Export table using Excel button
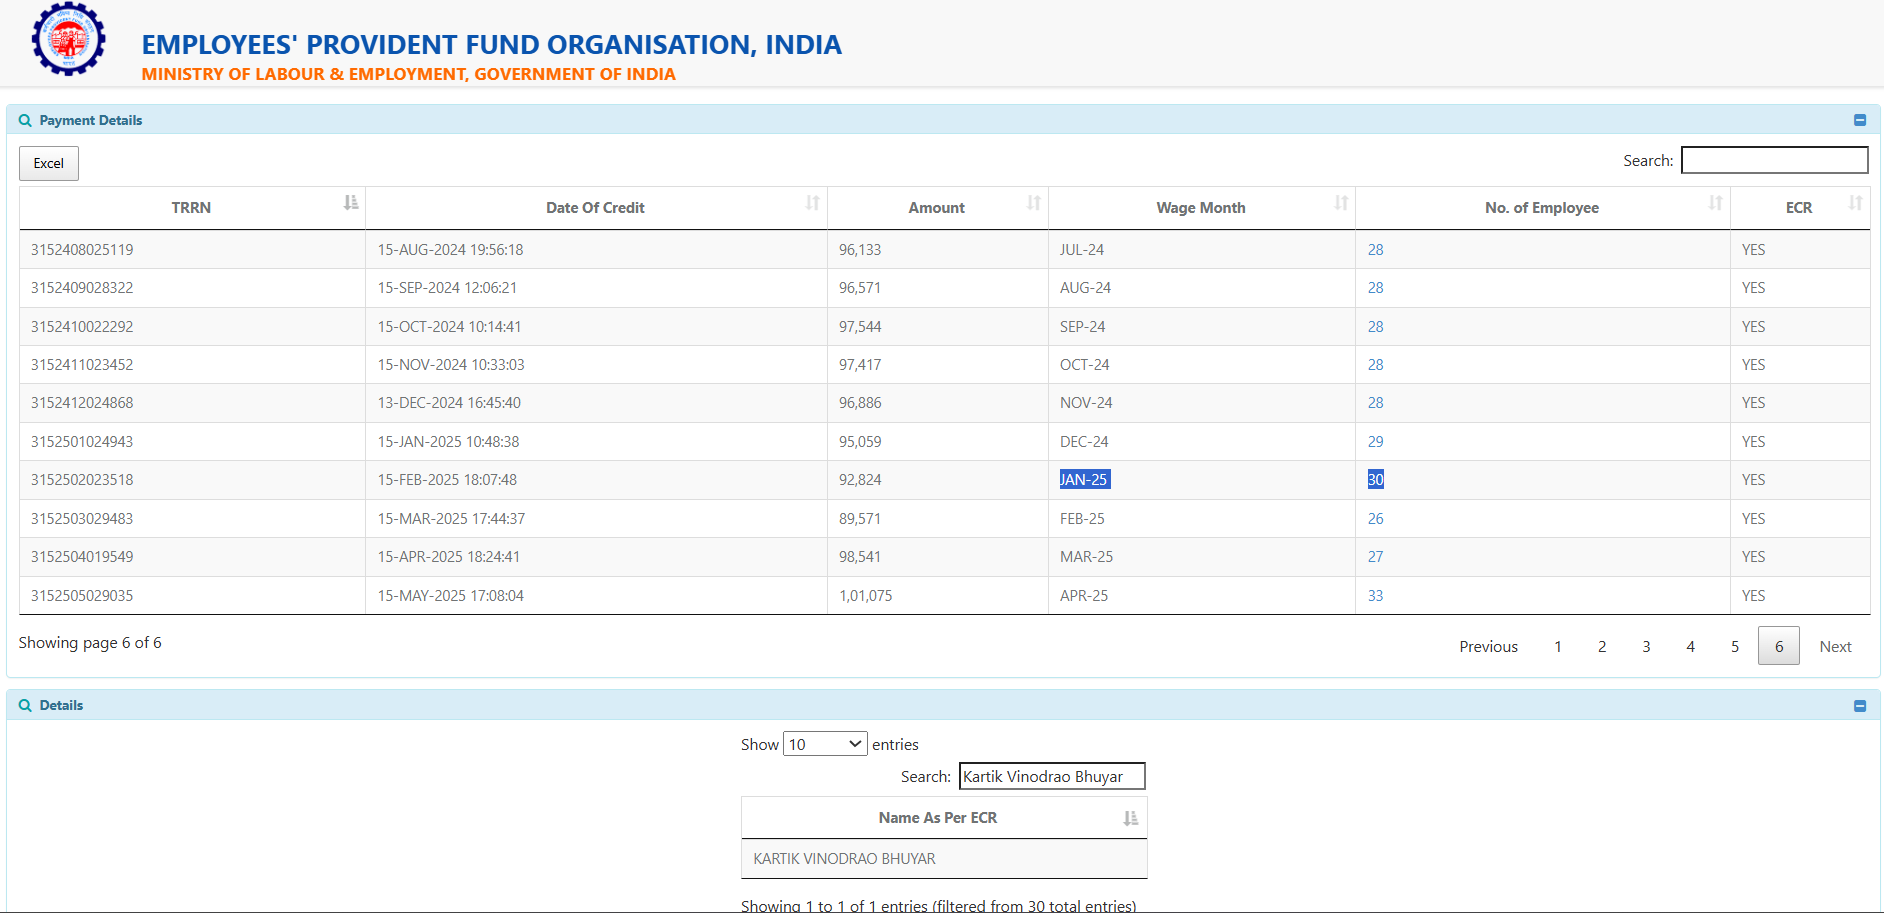 49,163
